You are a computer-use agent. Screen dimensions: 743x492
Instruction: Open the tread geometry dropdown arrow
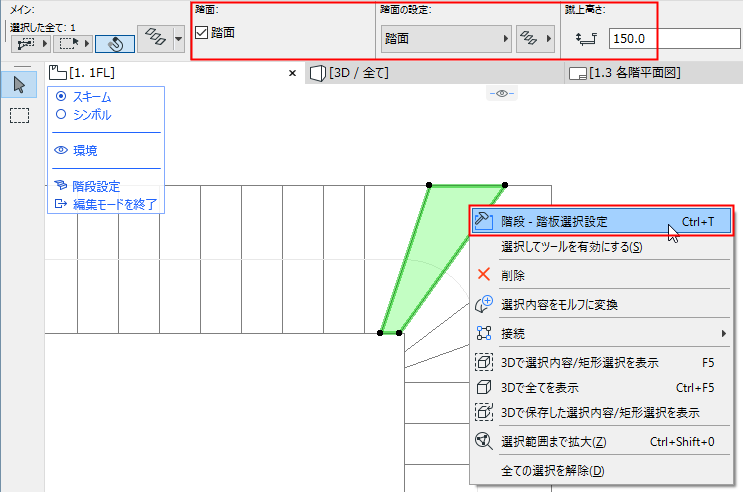pyautogui.click(x=179, y=38)
